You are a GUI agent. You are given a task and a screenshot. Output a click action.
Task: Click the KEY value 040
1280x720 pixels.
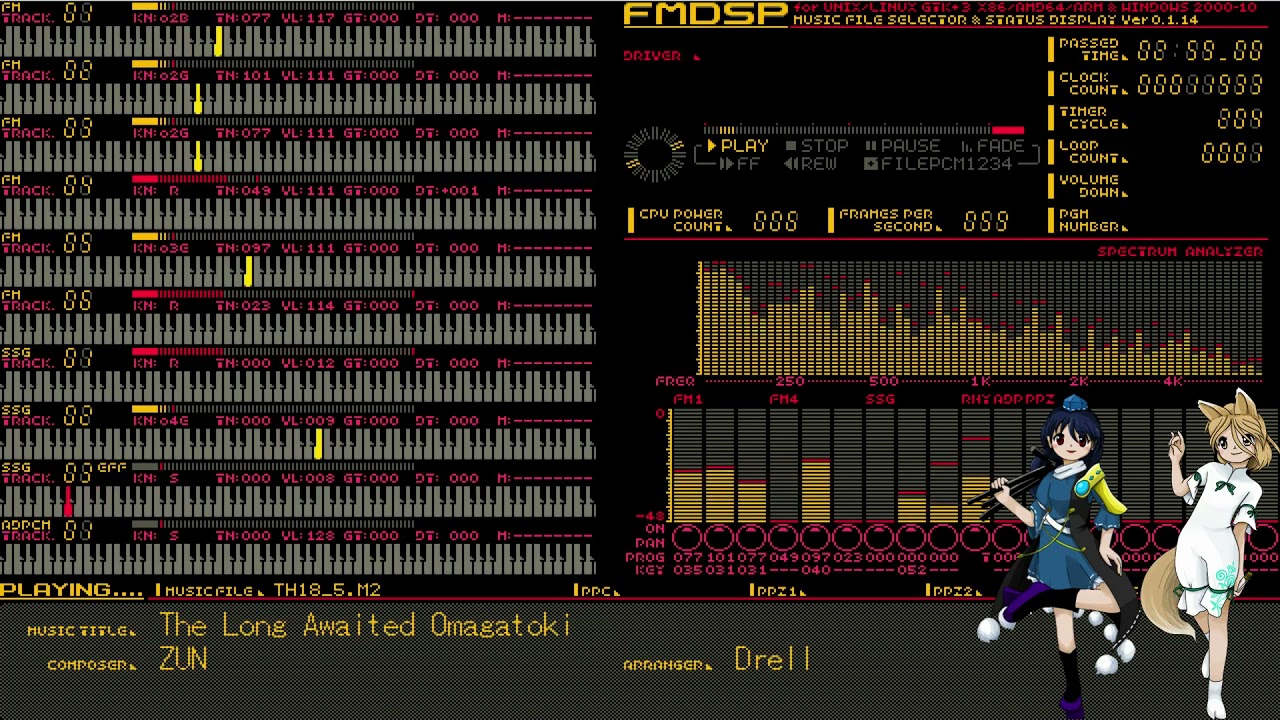coord(815,570)
